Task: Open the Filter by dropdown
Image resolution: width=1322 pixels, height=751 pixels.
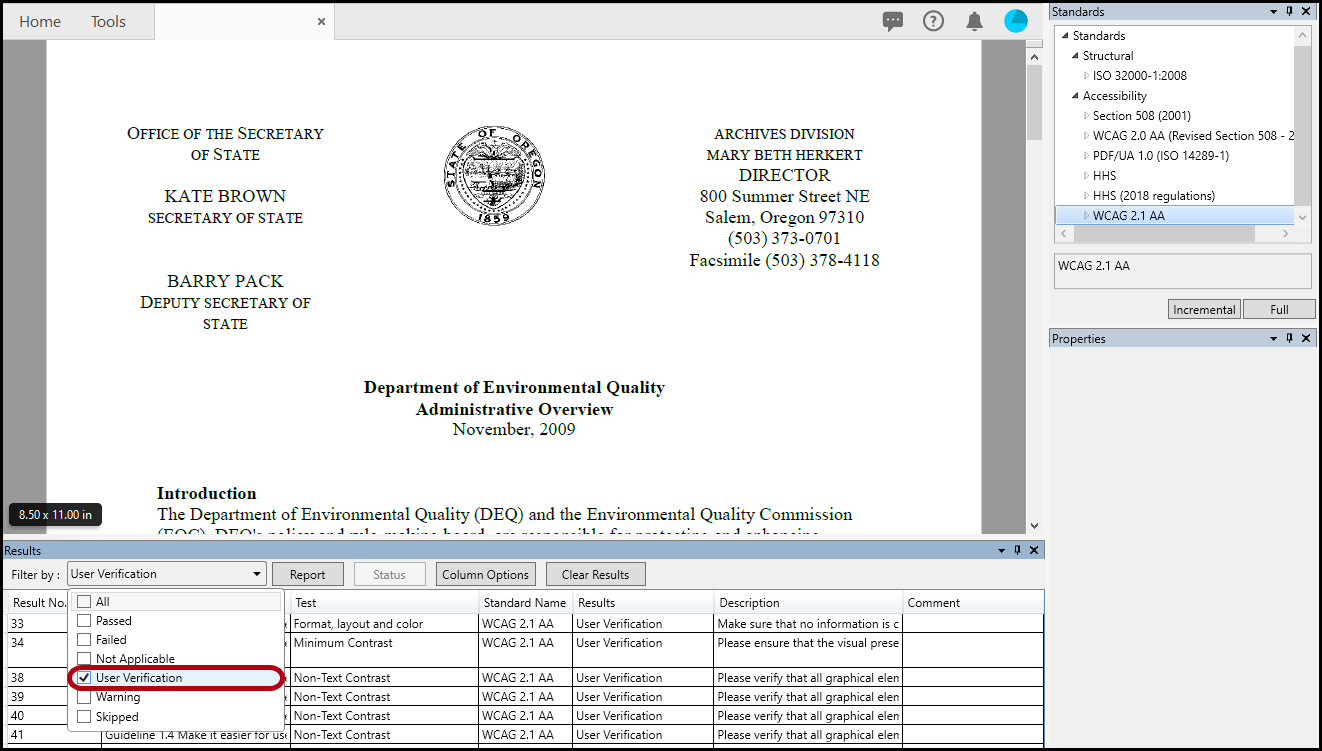Action: (x=167, y=574)
